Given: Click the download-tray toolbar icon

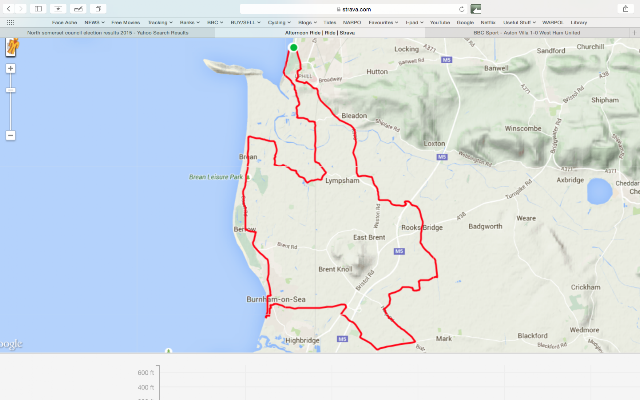Looking at the screenshot, I should click(58, 9).
